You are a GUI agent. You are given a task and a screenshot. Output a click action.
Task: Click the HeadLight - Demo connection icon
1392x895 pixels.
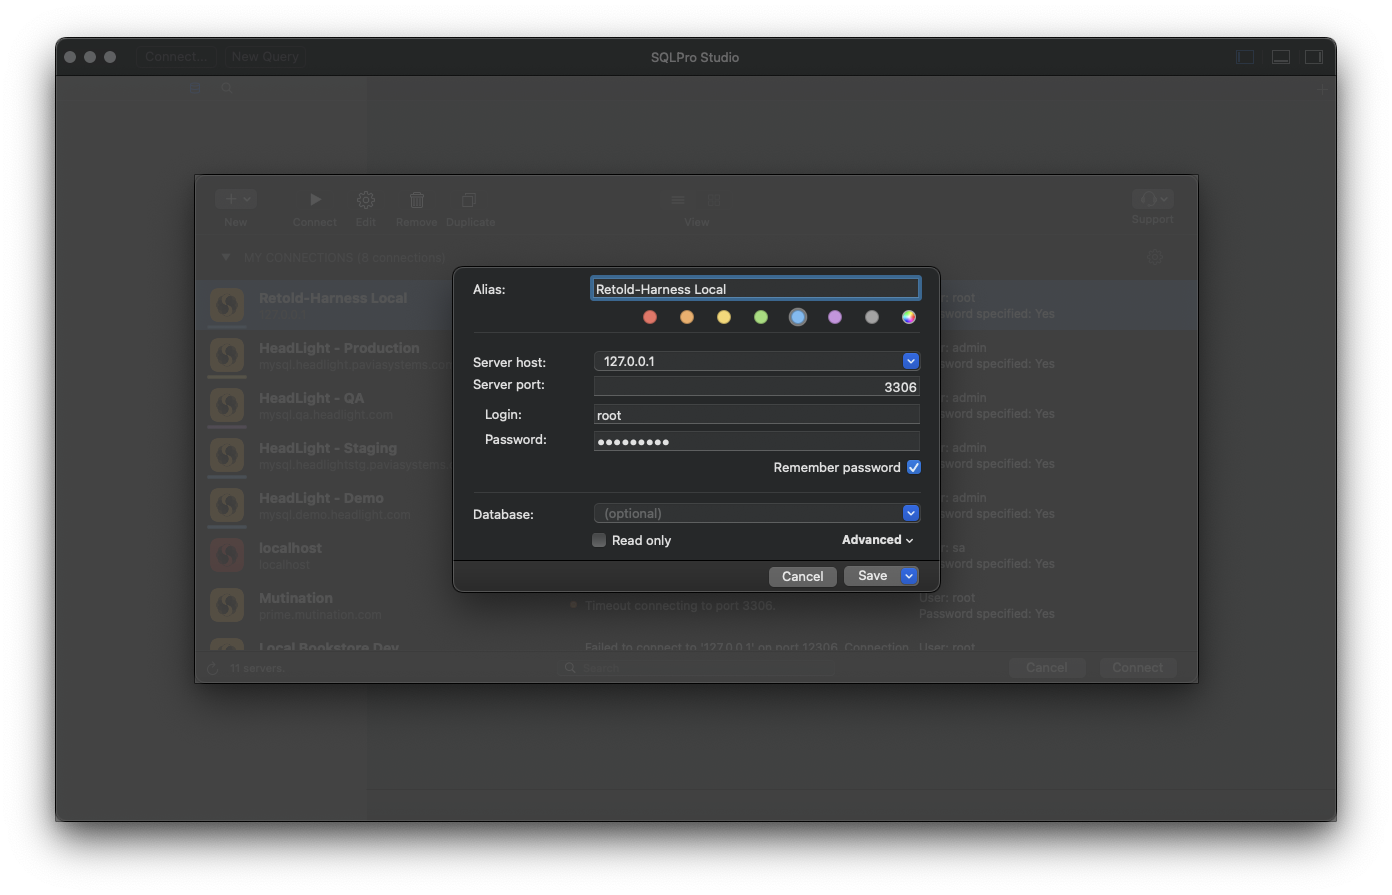(227, 505)
